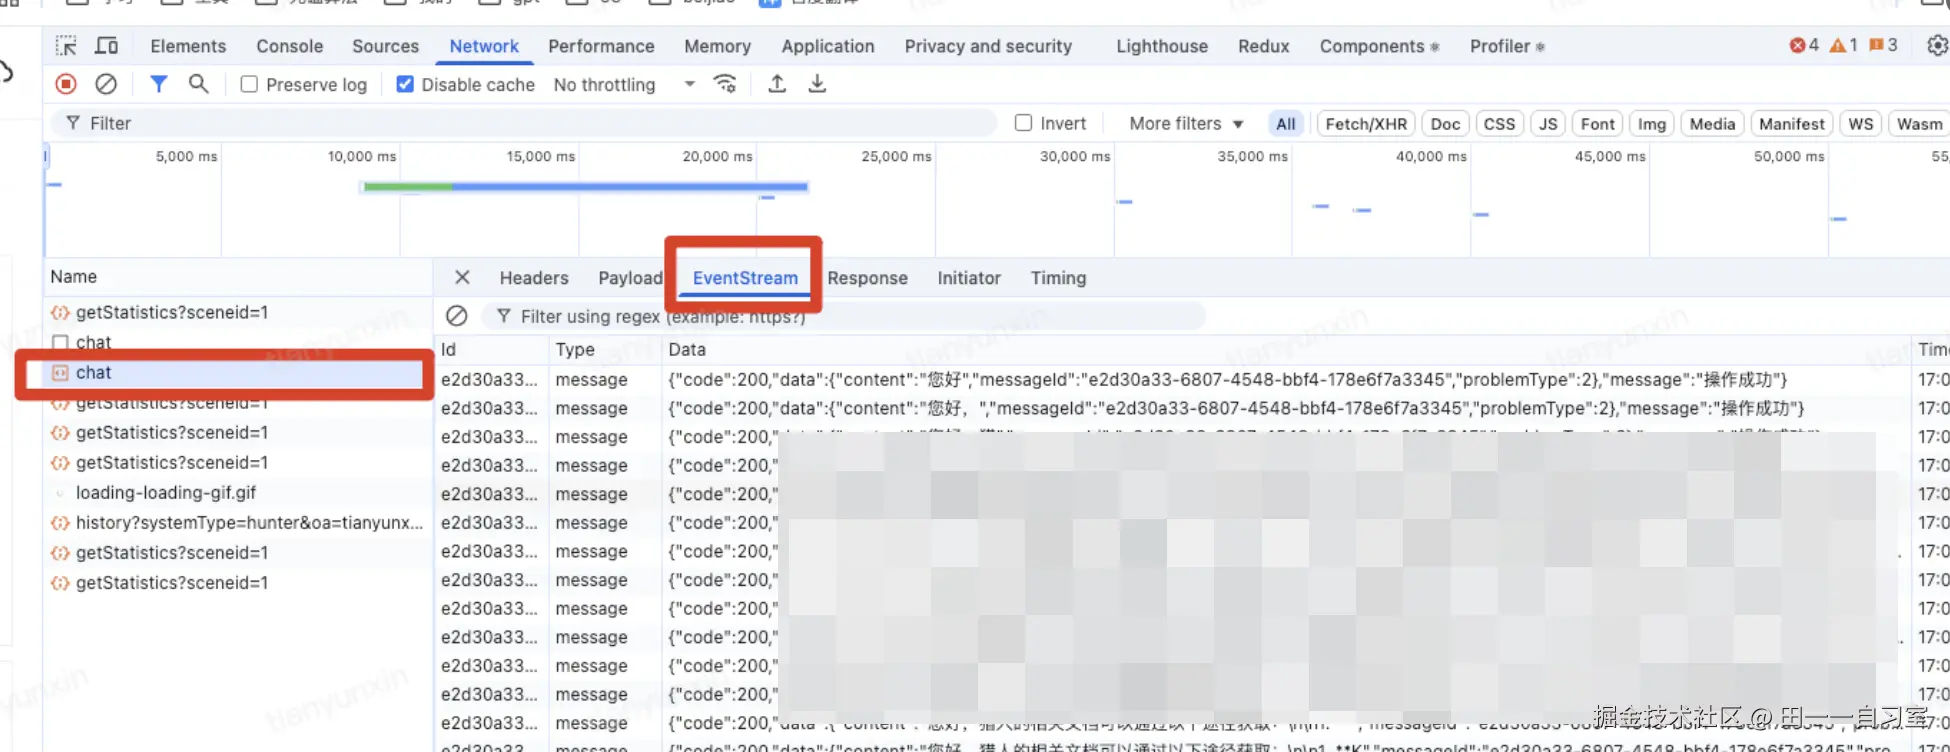Show the 1 warning indicator

click(x=1844, y=45)
